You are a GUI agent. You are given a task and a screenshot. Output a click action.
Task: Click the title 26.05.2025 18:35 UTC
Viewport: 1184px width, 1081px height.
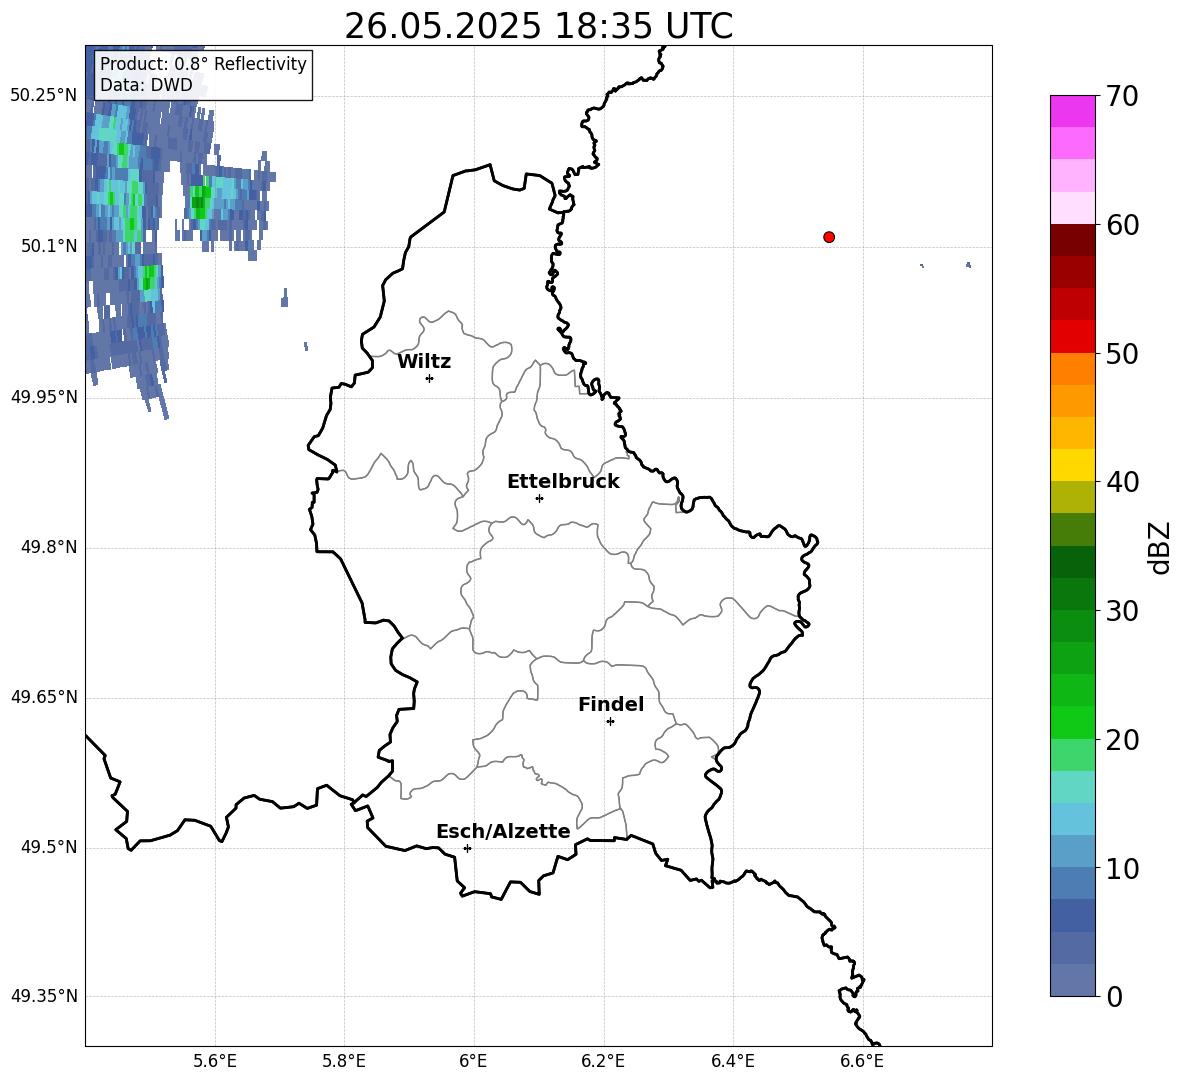538,26
